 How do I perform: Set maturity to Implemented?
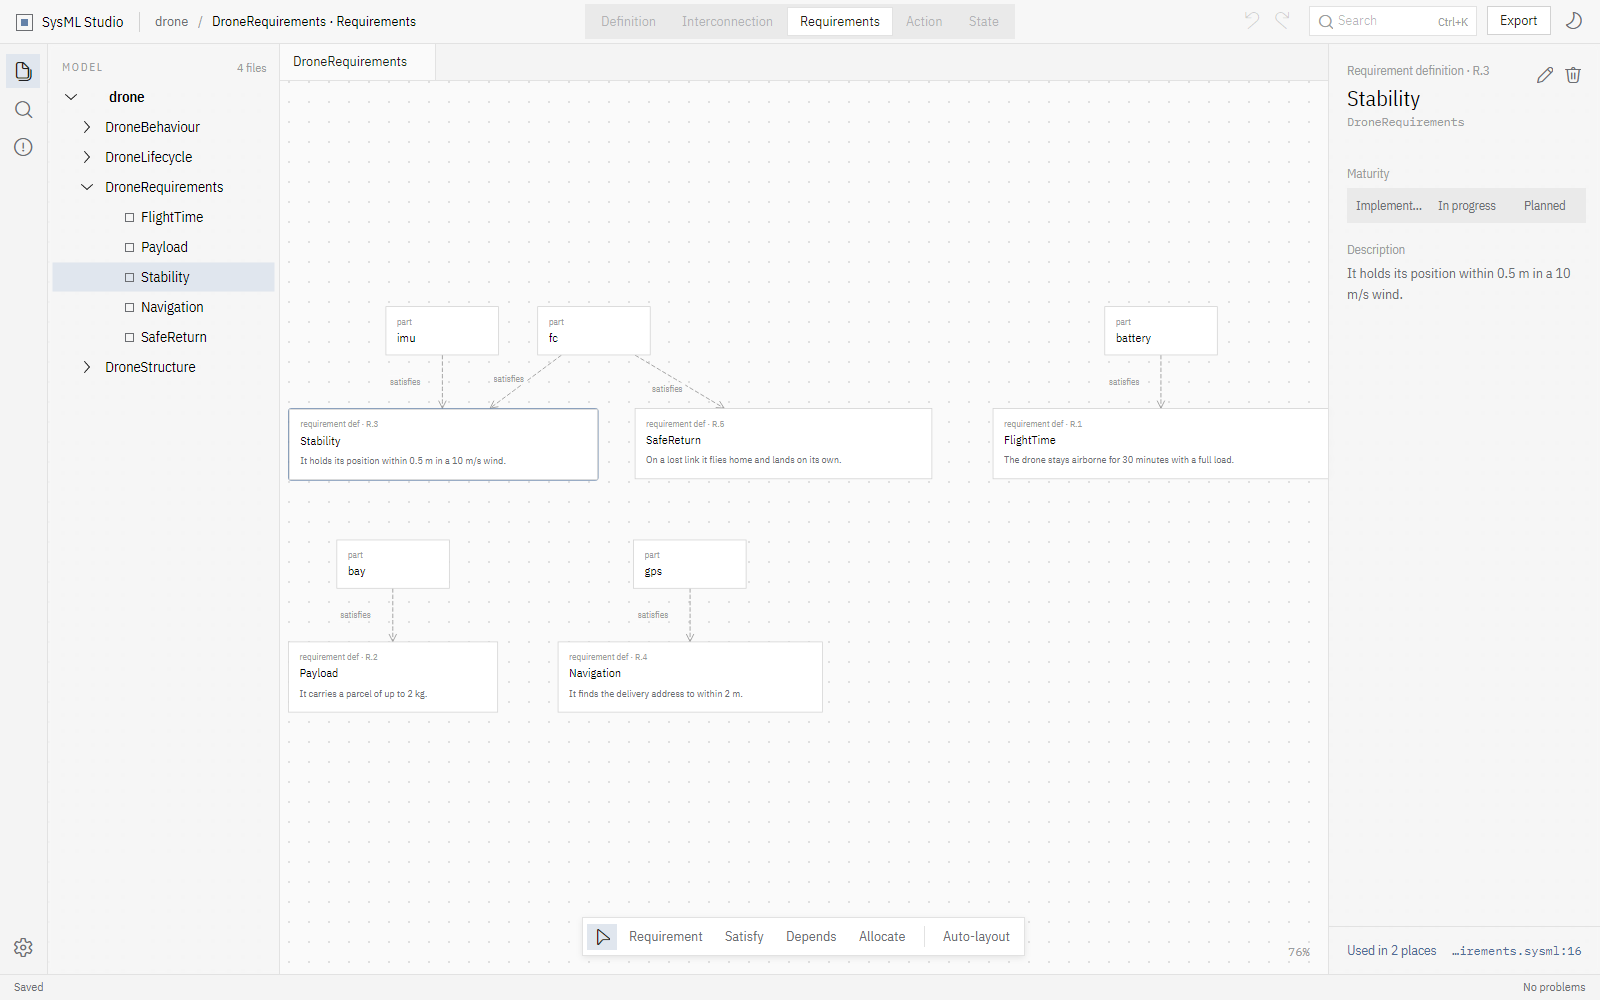[x=1388, y=206]
